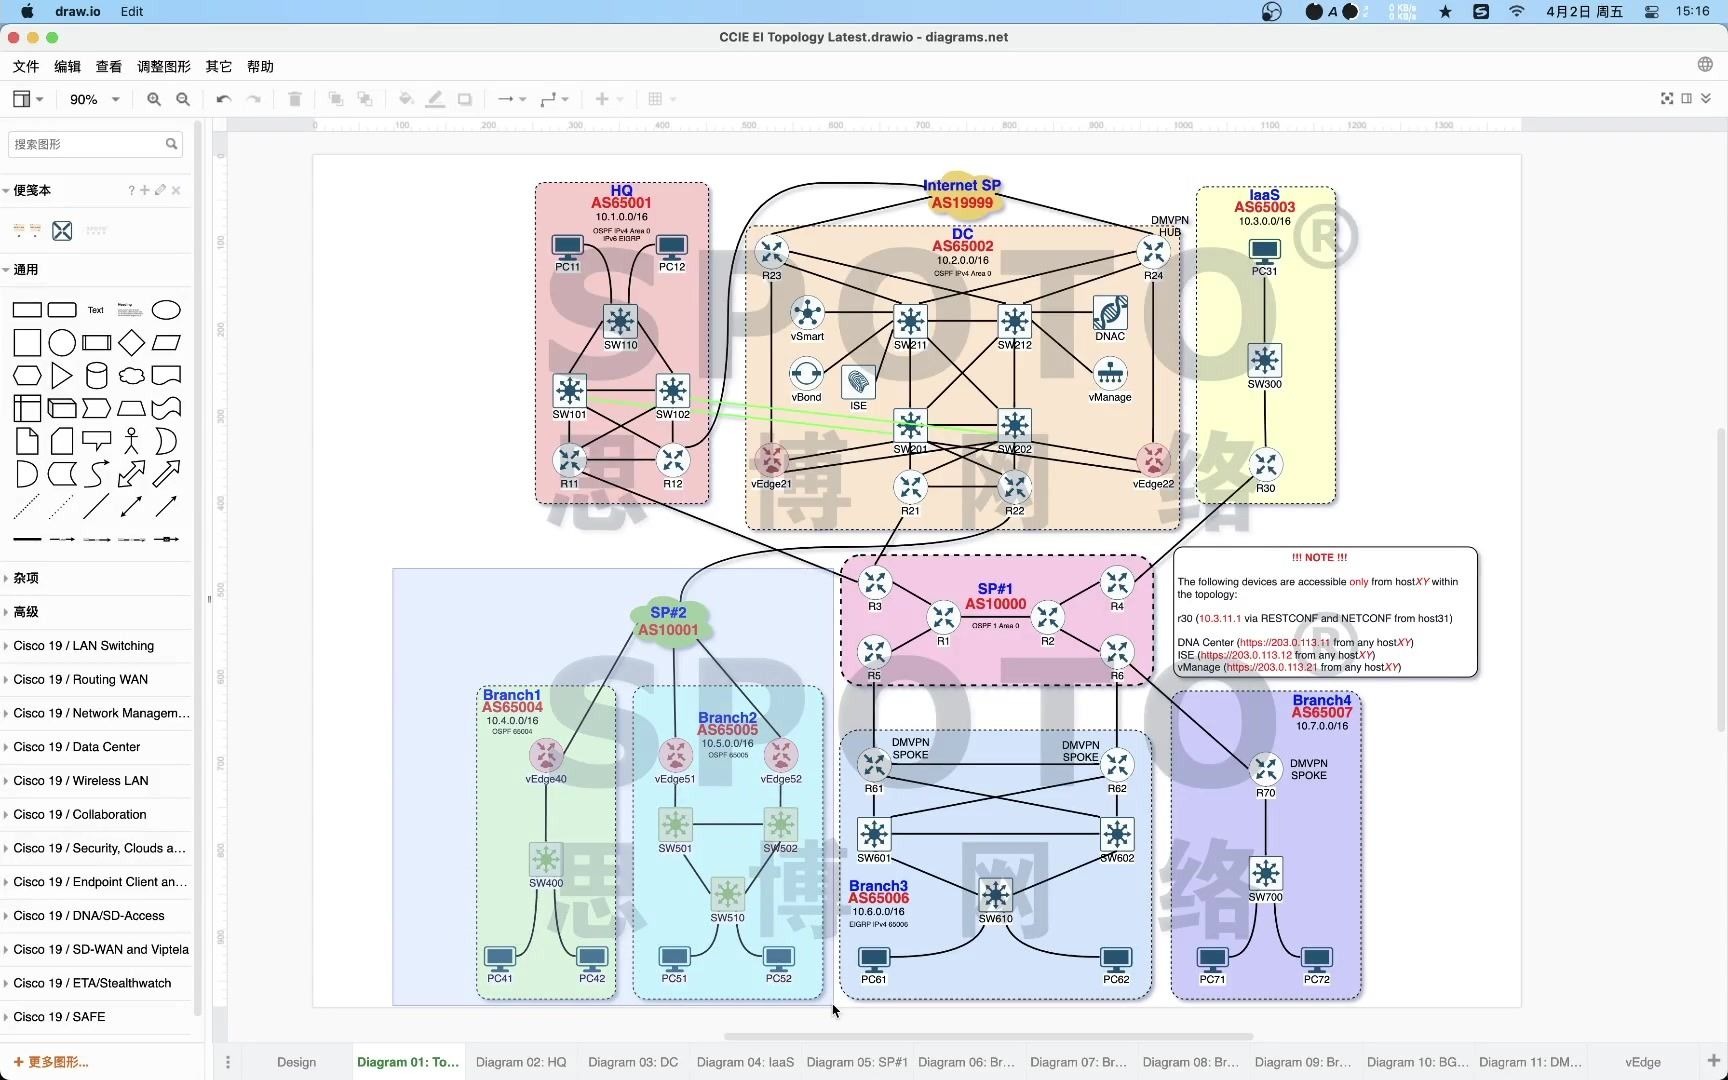Toggle the format panel
1728x1080 pixels.
(x=1687, y=98)
